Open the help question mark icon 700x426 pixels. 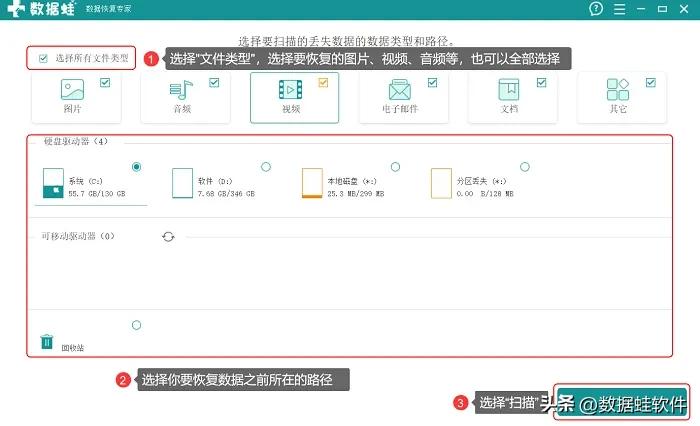point(595,9)
